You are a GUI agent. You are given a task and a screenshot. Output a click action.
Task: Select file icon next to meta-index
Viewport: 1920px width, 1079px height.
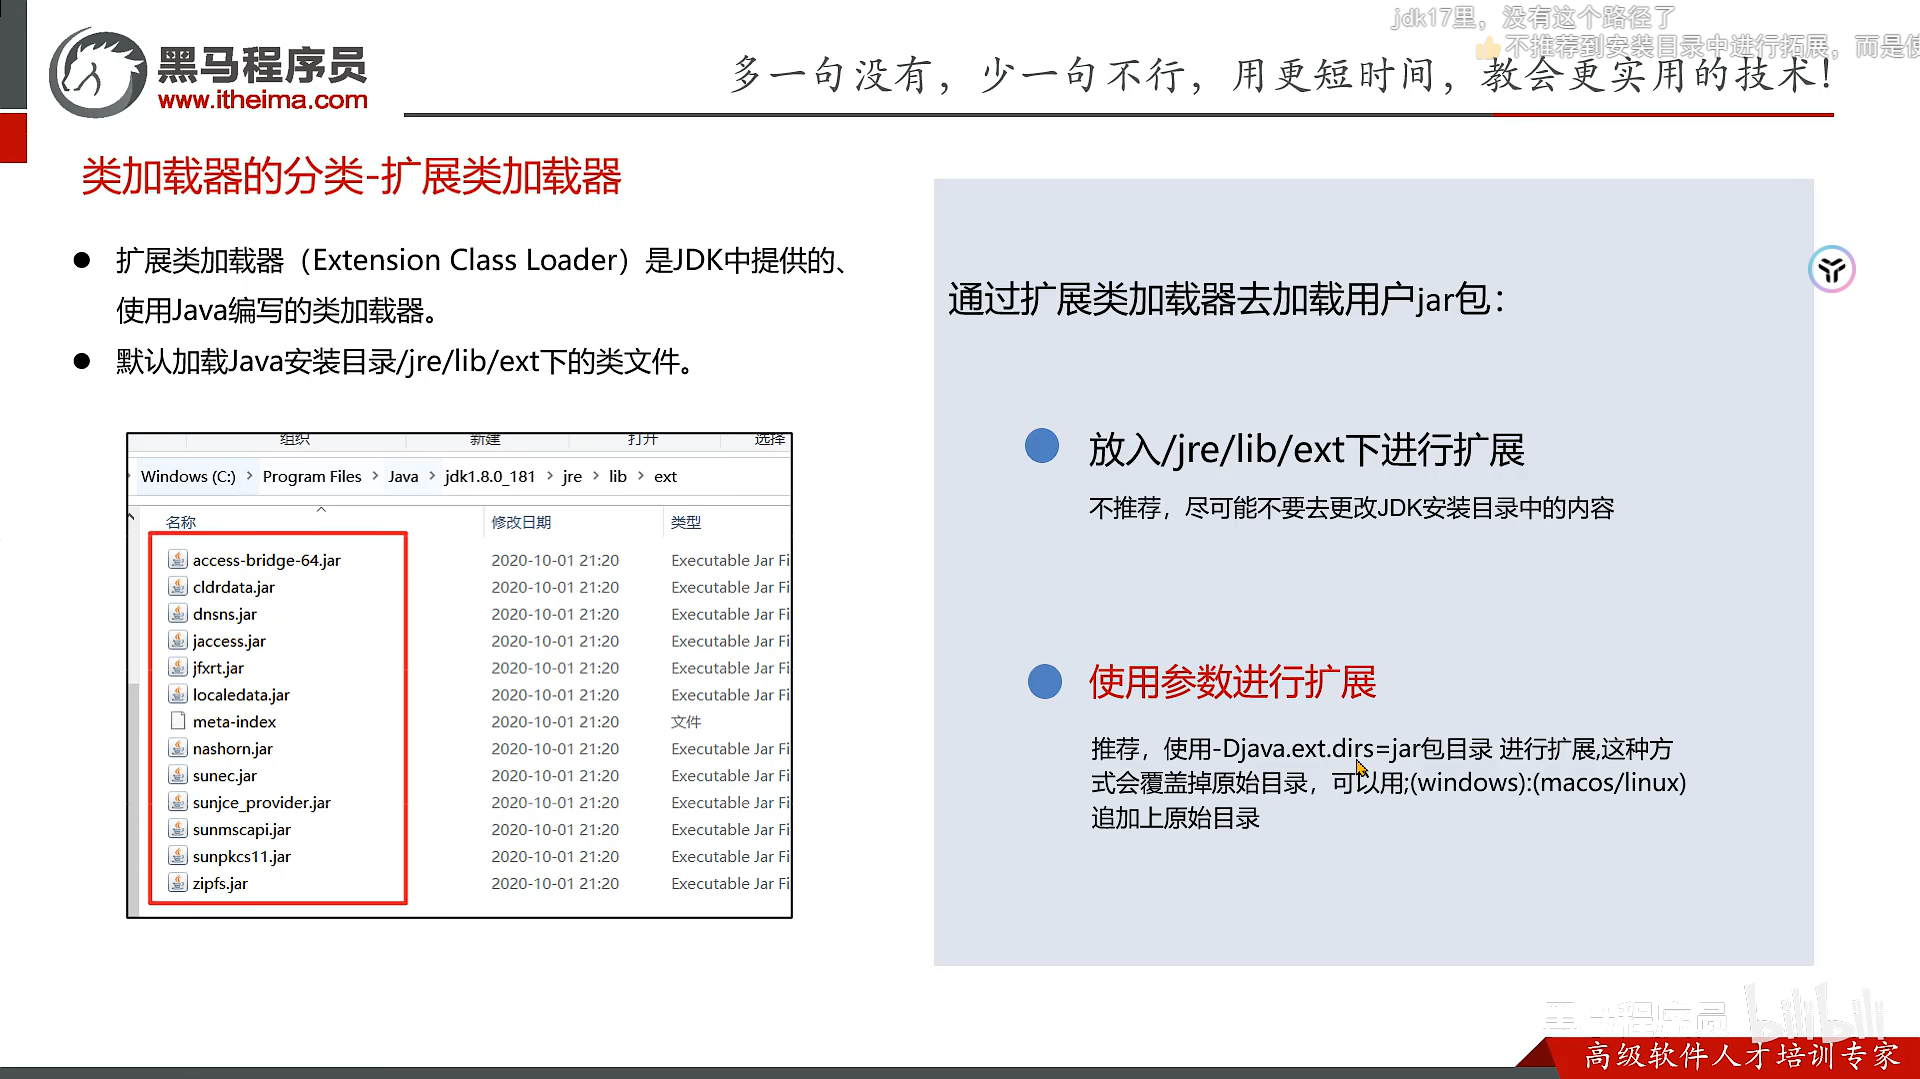pos(178,721)
